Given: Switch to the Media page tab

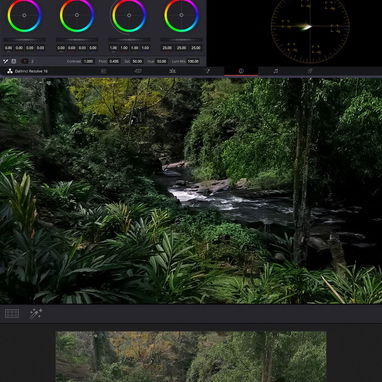Looking at the screenshot, I should pyautogui.click(x=104, y=71).
